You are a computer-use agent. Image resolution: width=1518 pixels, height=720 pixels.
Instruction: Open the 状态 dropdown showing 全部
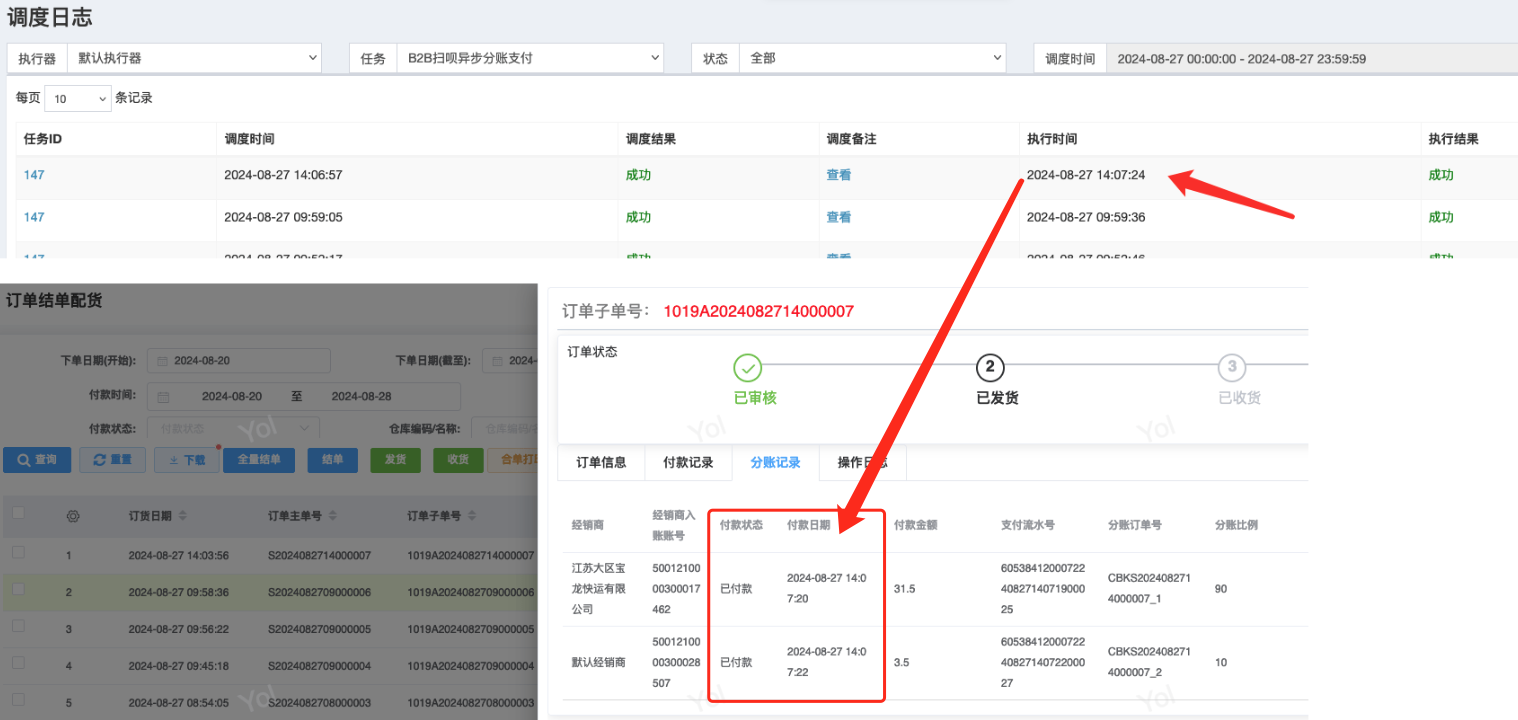(872, 59)
